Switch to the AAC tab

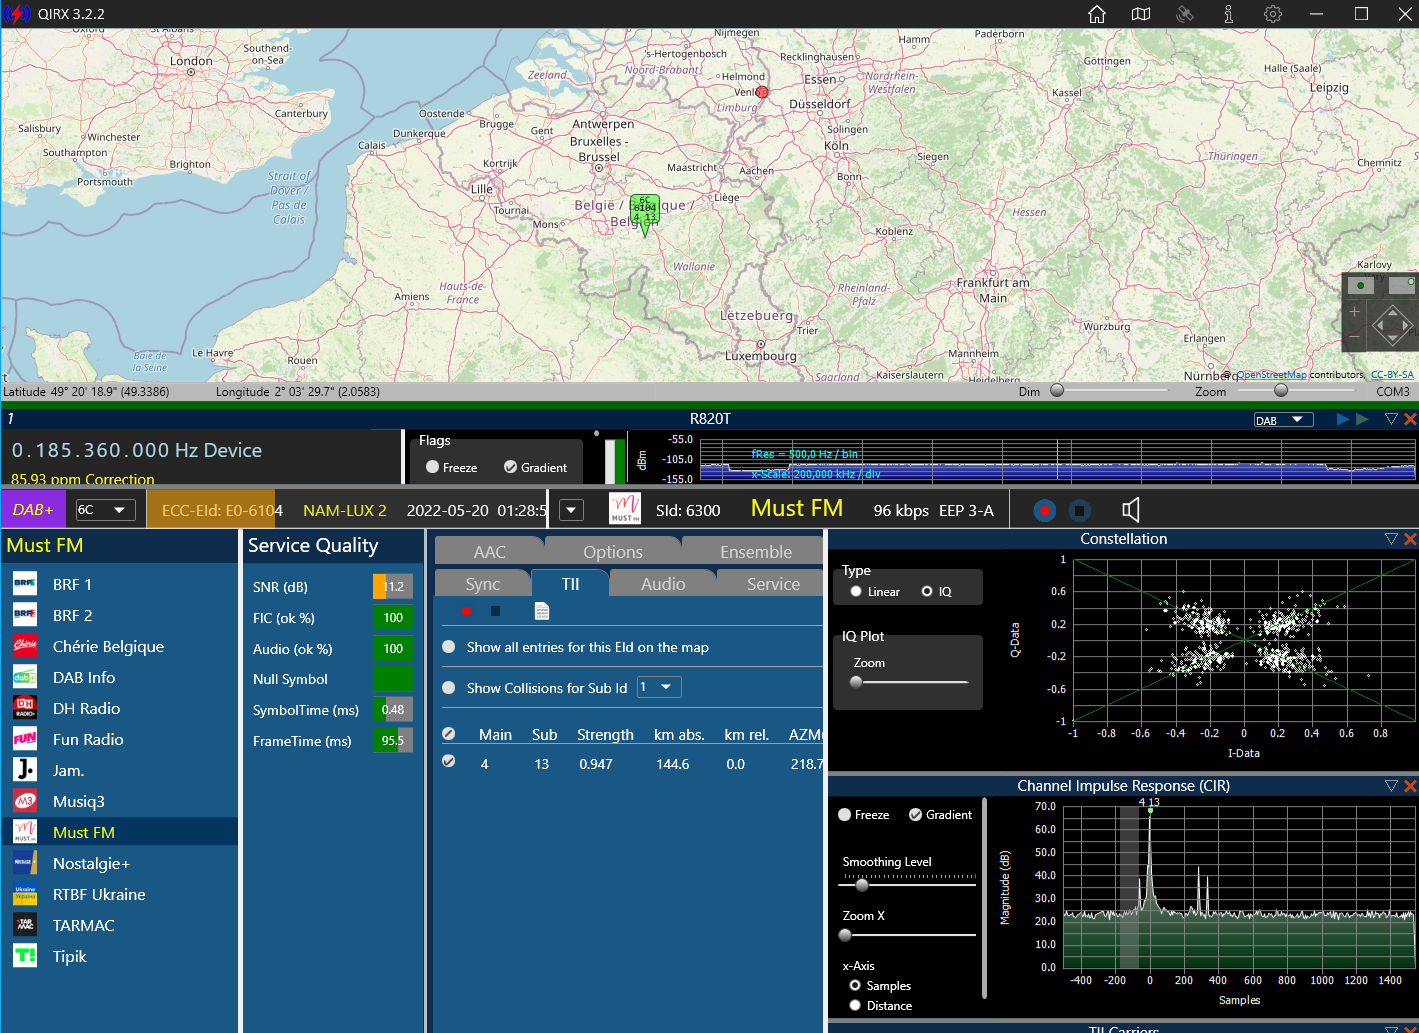(x=490, y=552)
